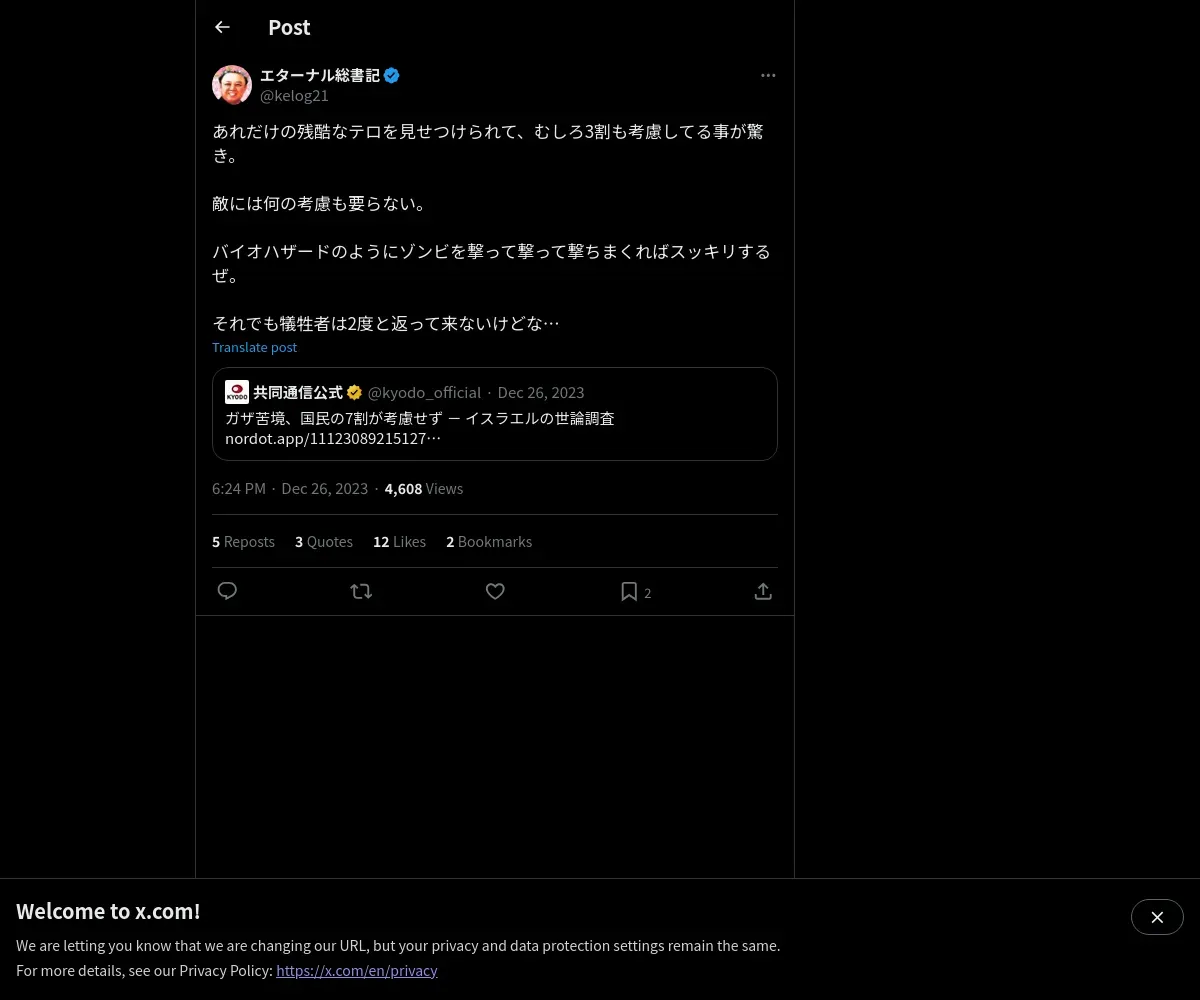Click the @kelog21 username handle
Screen dimensions: 1200x1000
(x=294, y=95)
